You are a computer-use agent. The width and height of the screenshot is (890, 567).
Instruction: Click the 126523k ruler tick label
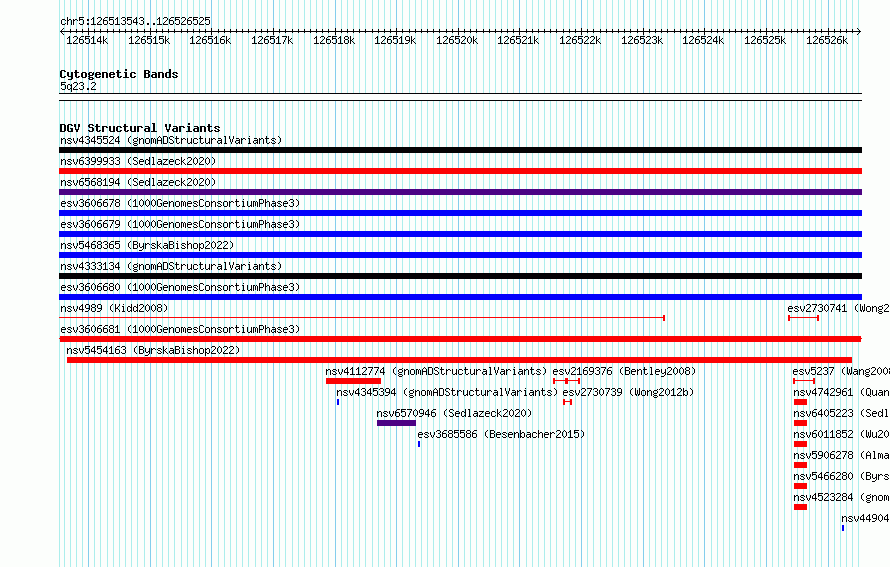tap(642, 40)
